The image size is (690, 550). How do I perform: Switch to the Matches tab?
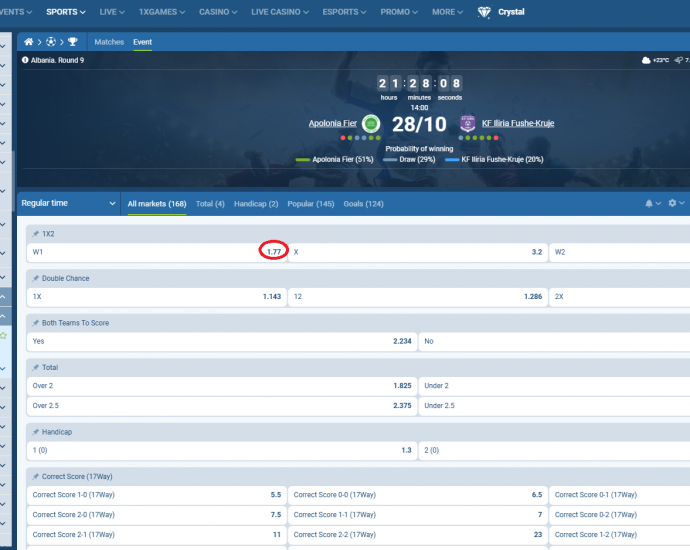pos(109,42)
